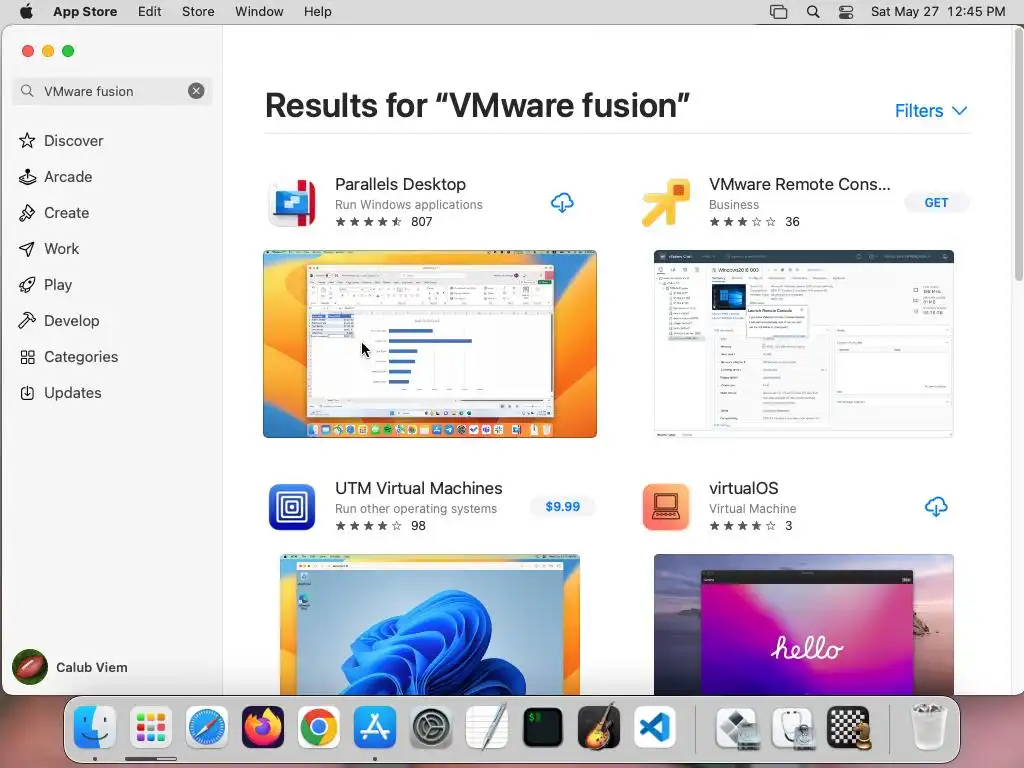Open UTM Virtual Machines title

pyautogui.click(x=419, y=488)
